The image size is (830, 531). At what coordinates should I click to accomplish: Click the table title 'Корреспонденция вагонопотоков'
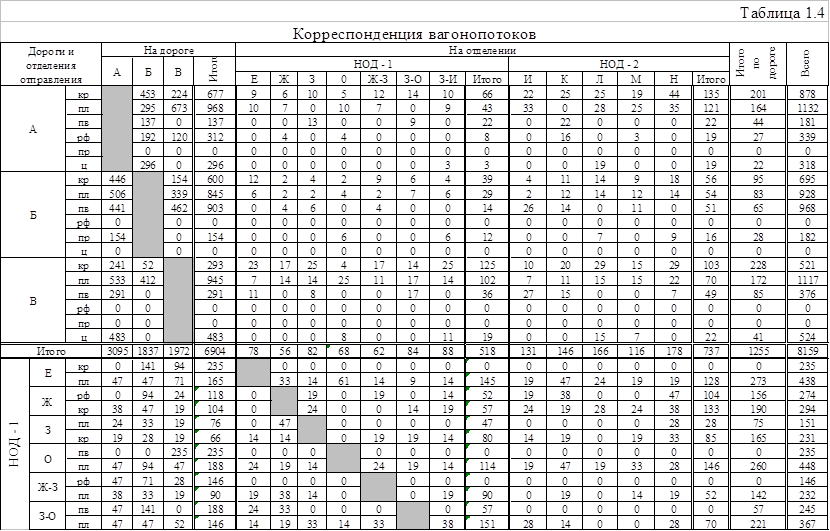[x=415, y=33]
